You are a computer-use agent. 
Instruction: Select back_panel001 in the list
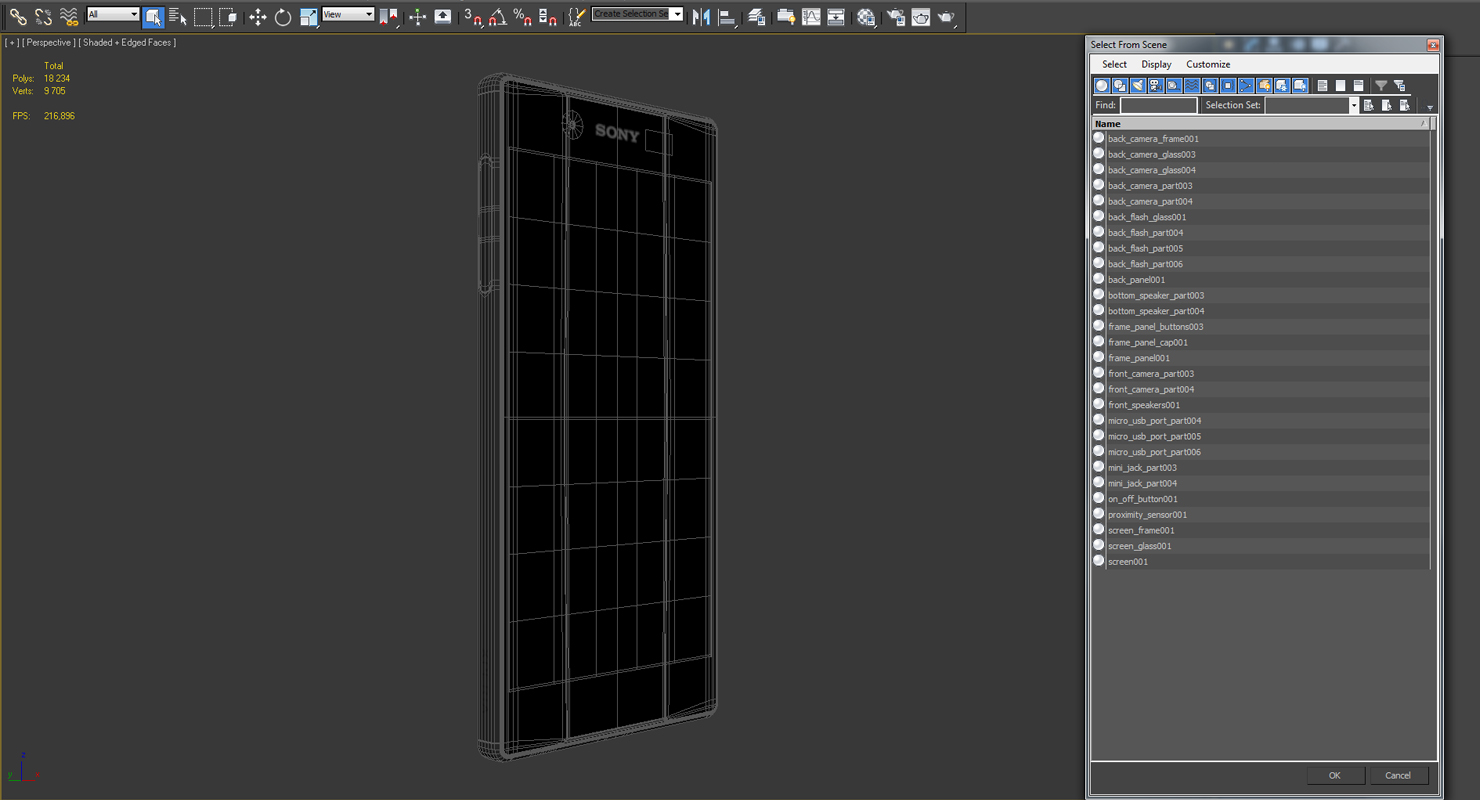[1260, 280]
